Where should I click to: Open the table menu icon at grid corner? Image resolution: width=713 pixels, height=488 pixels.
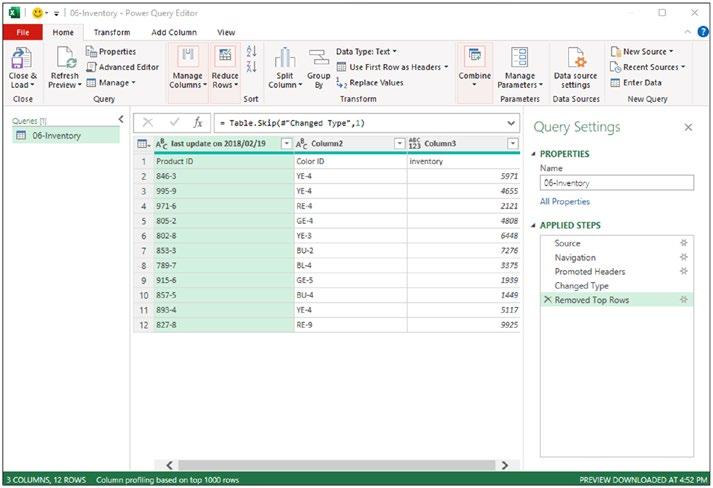tap(144, 144)
